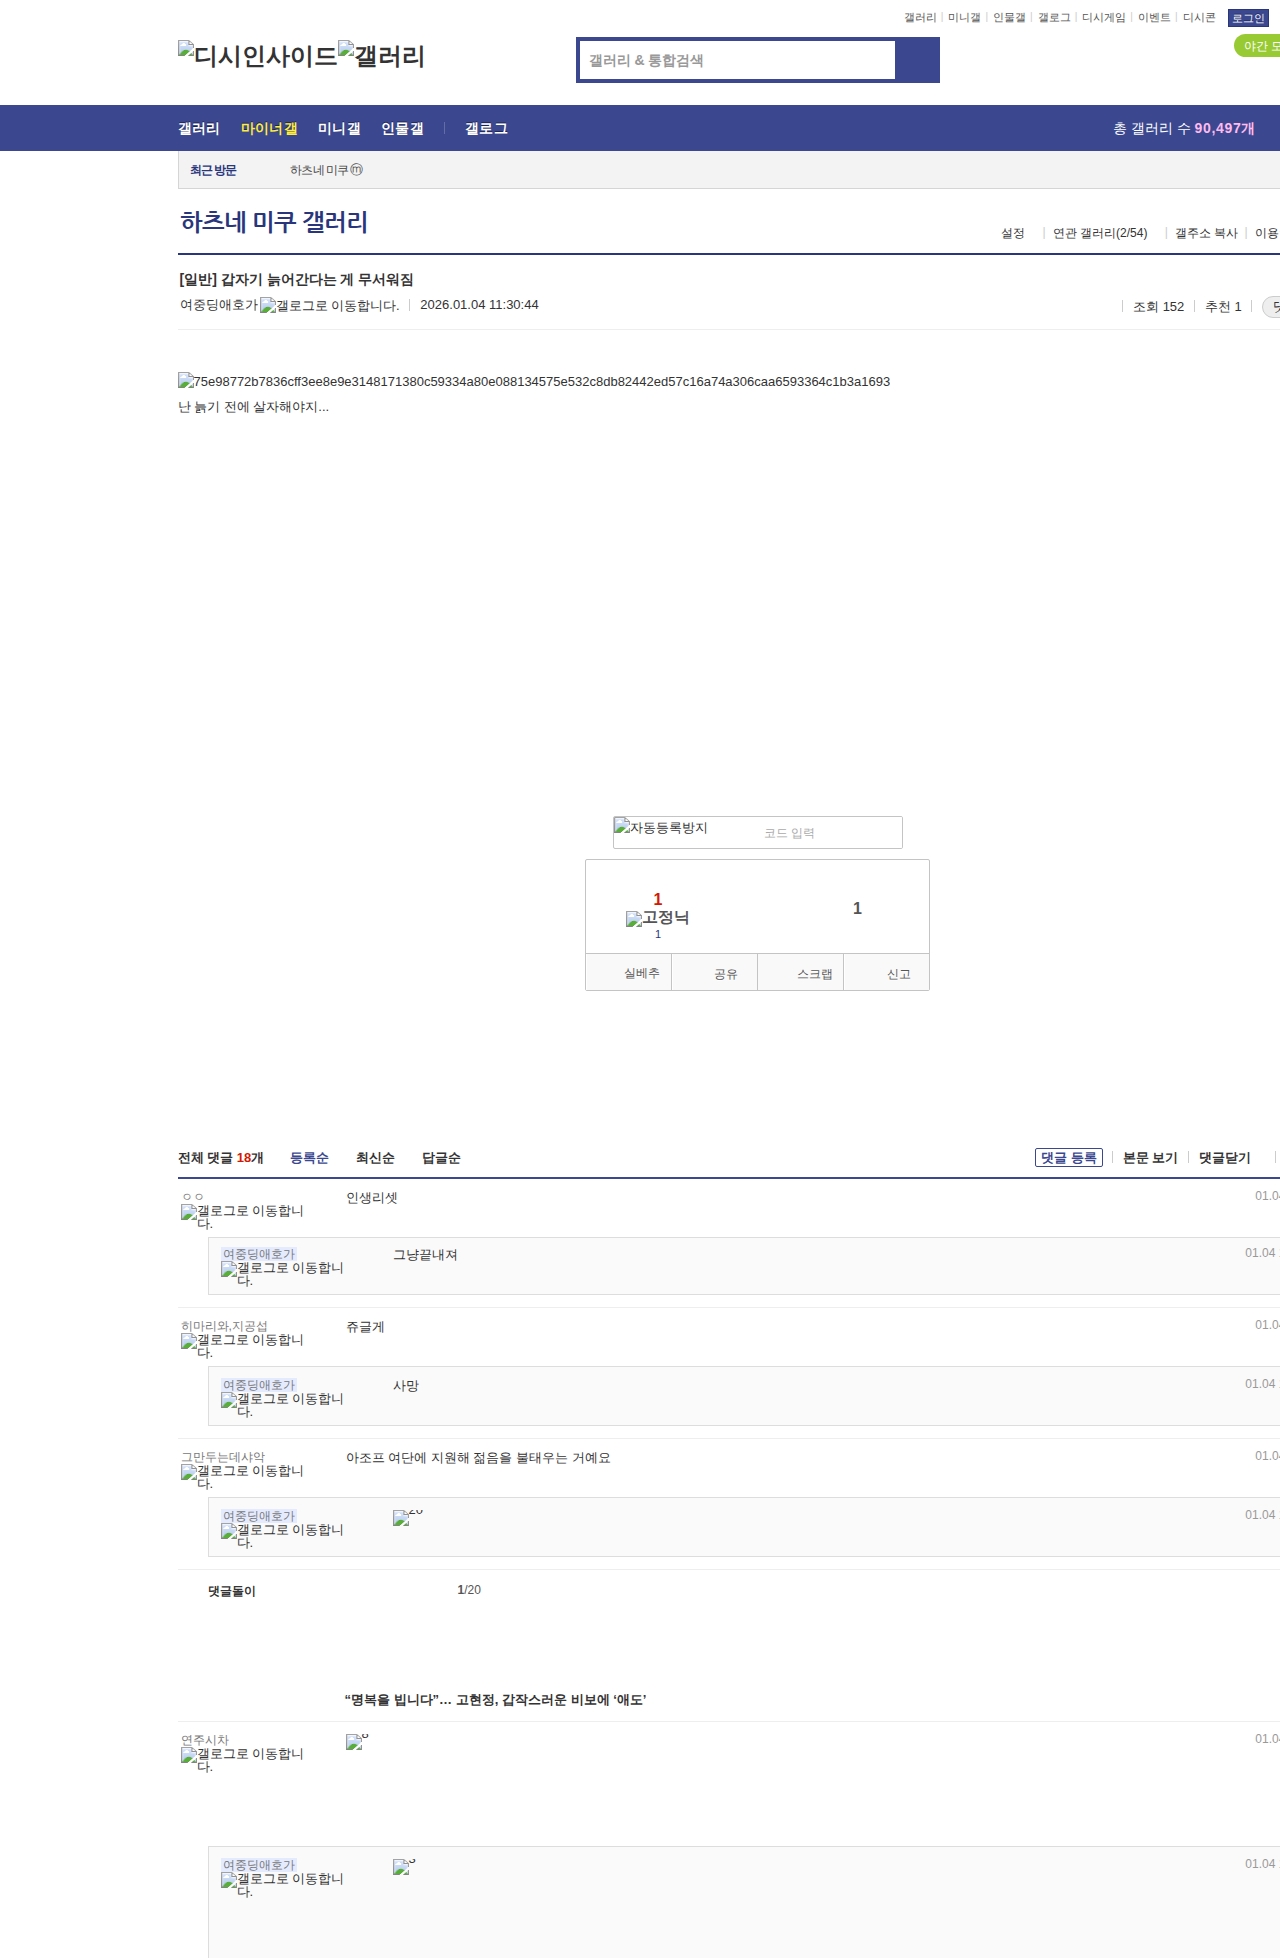The image size is (1280, 1958).
Task: Open the 설정 settings dropdown
Action: (x=1013, y=233)
